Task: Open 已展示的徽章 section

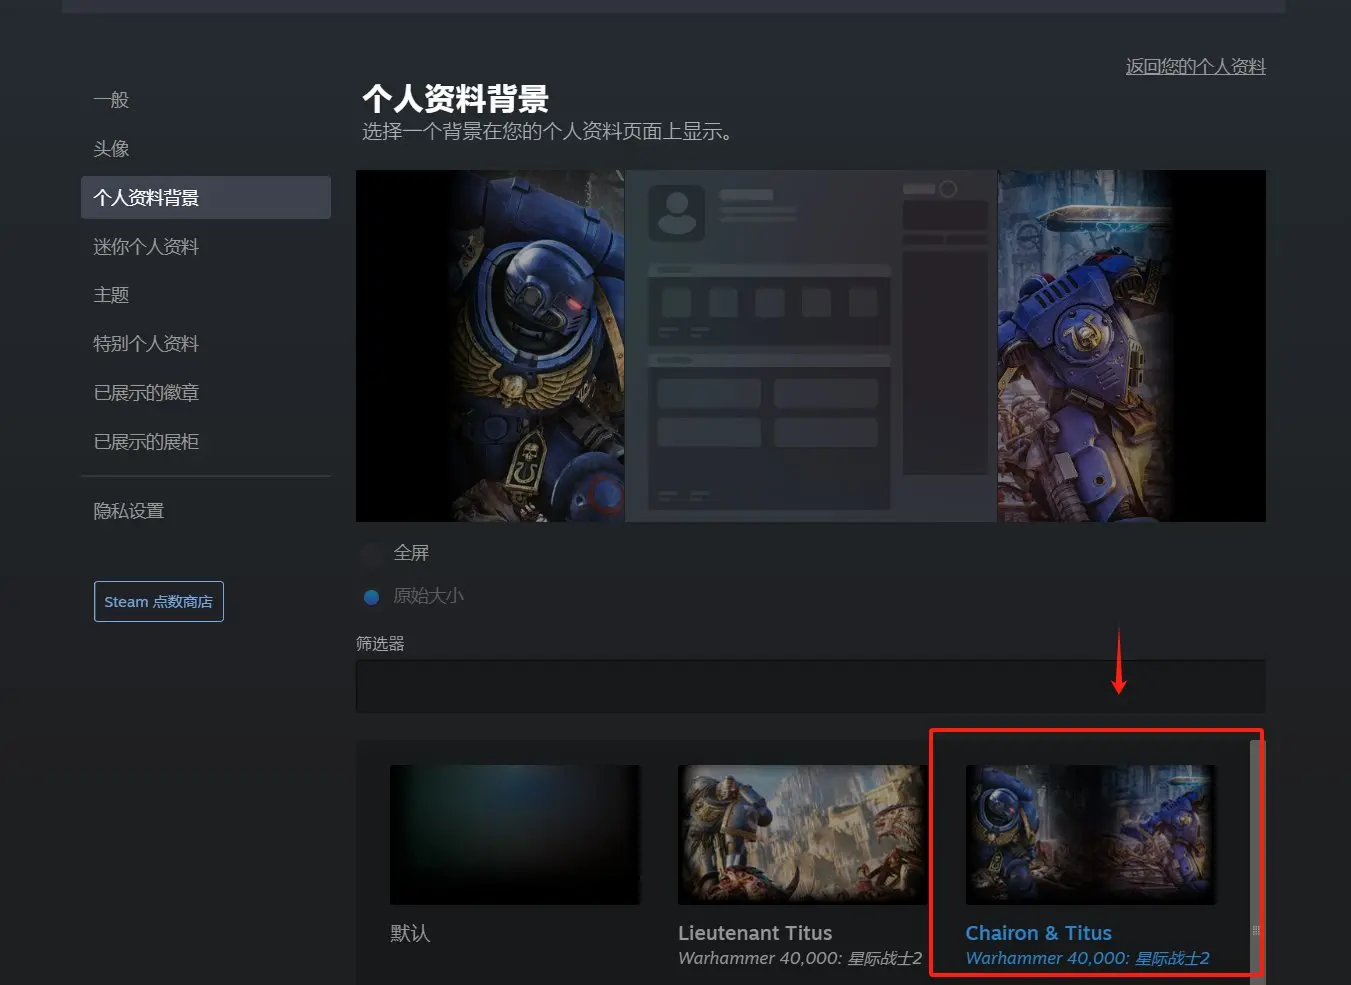Action: point(146,393)
